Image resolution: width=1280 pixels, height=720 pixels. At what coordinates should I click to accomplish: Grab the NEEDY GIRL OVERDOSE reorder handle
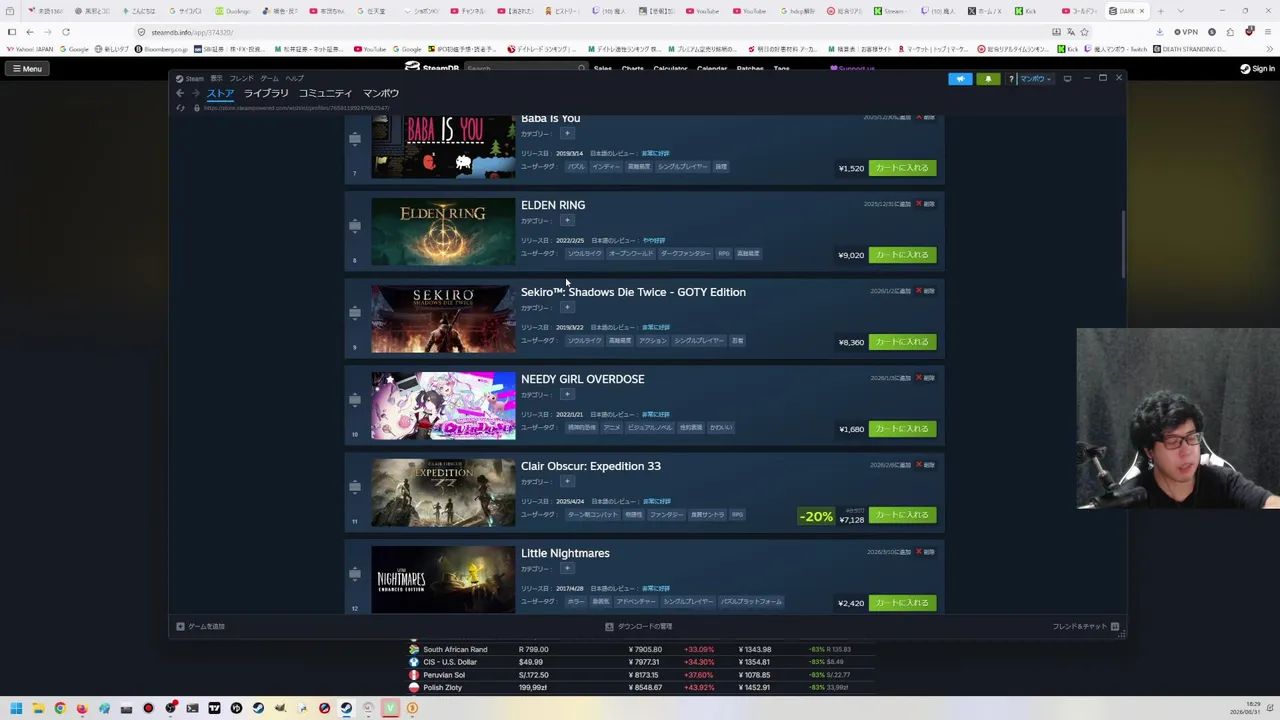click(x=354, y=400)
